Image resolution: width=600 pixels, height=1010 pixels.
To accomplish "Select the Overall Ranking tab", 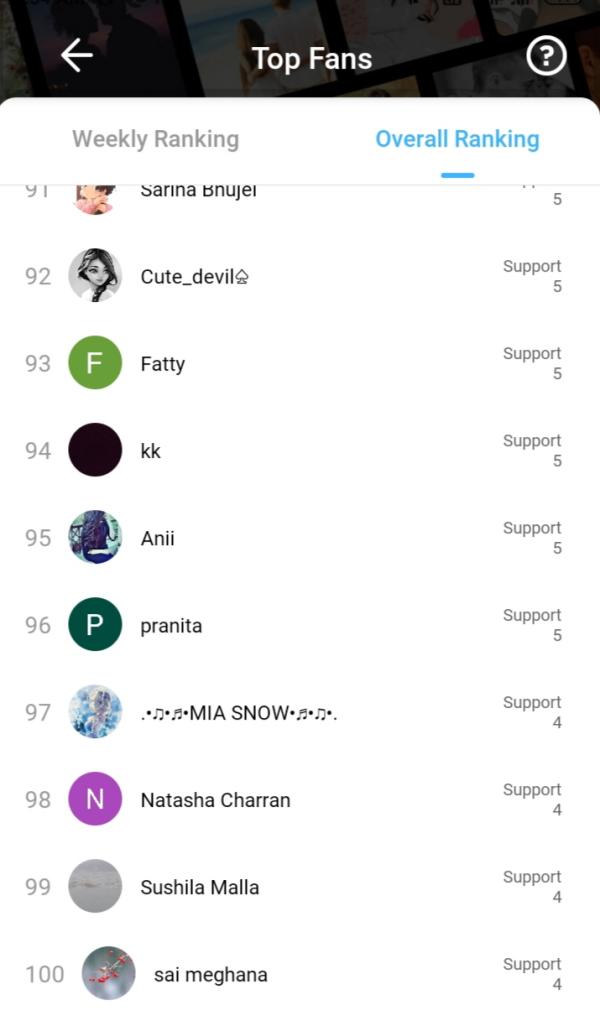I will click(x=457, y=139).
